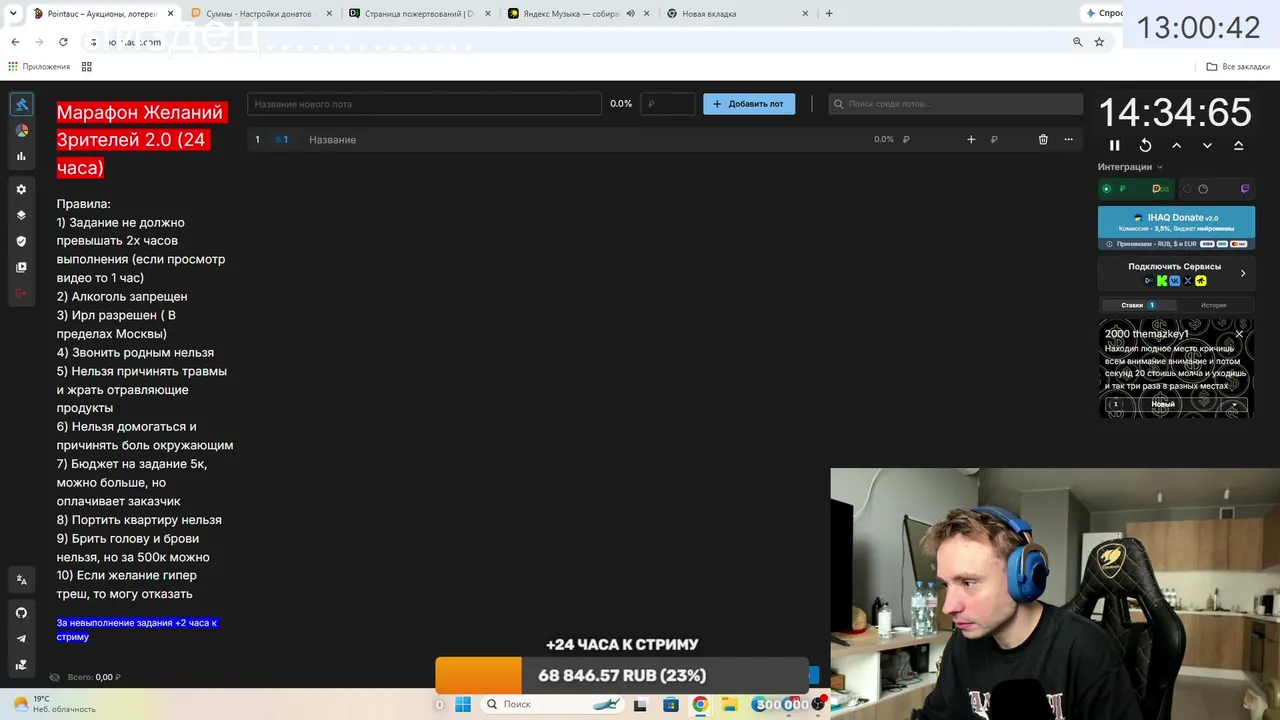The image size is (1280, 720).
Task: Open the auction gavel page in sidebar
Action: 21,104
